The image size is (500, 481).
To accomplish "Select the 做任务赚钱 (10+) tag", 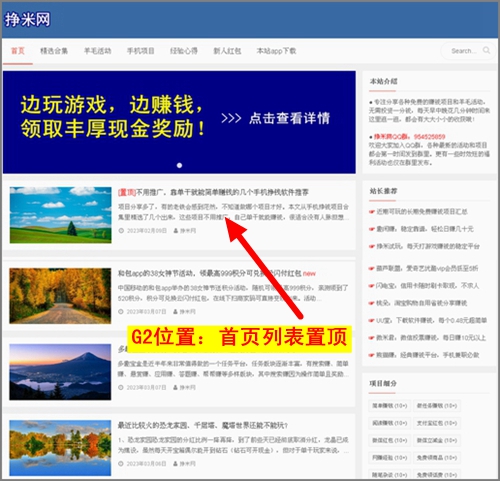I will pyautogui.click(x=437, y=406).
